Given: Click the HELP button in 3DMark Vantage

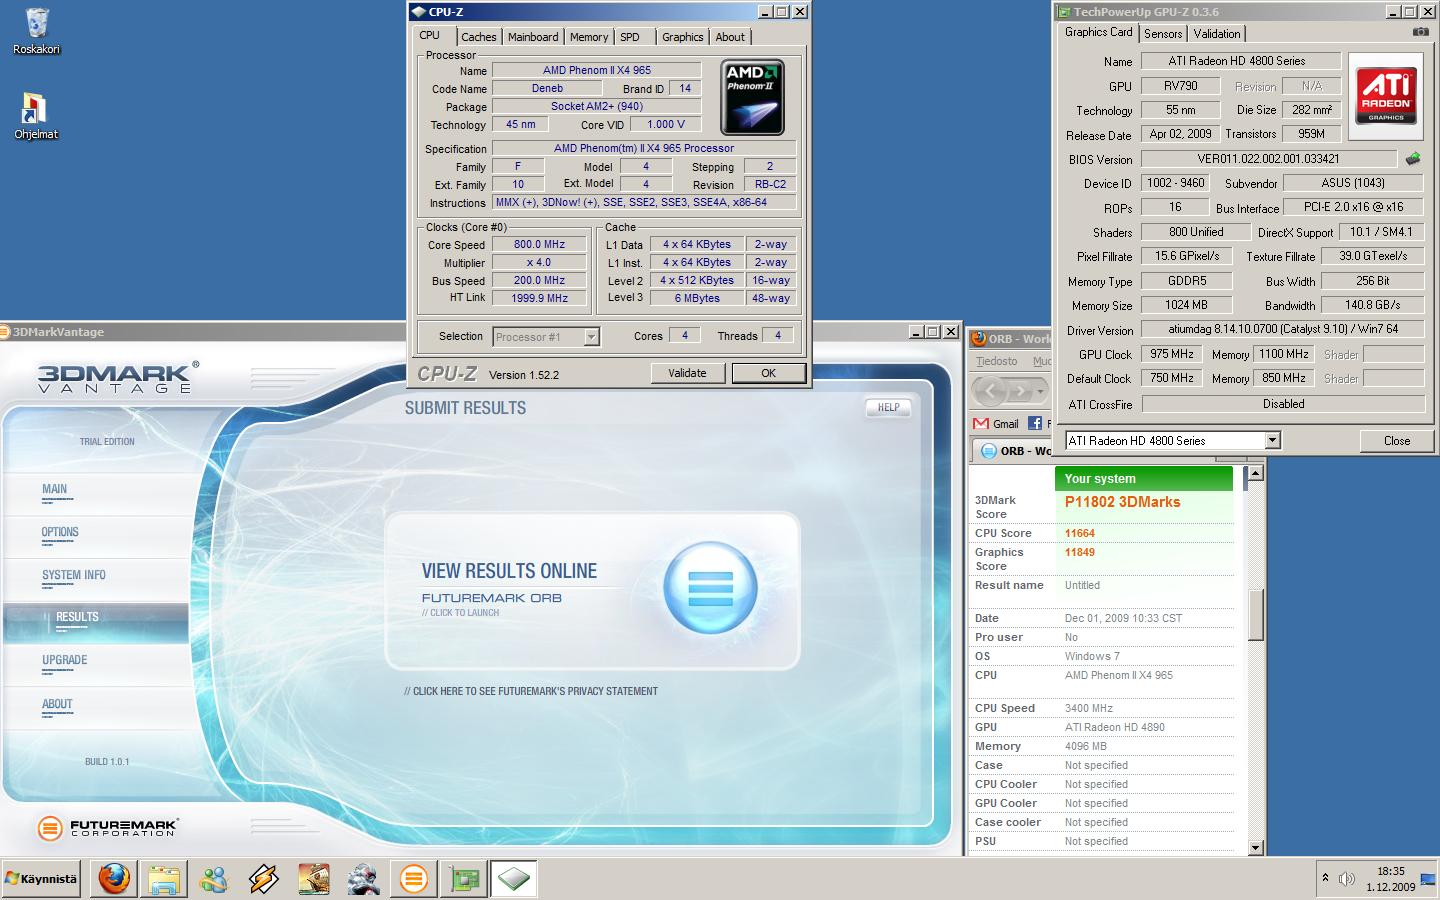Looking at the screenshot, I should [889, 408].
